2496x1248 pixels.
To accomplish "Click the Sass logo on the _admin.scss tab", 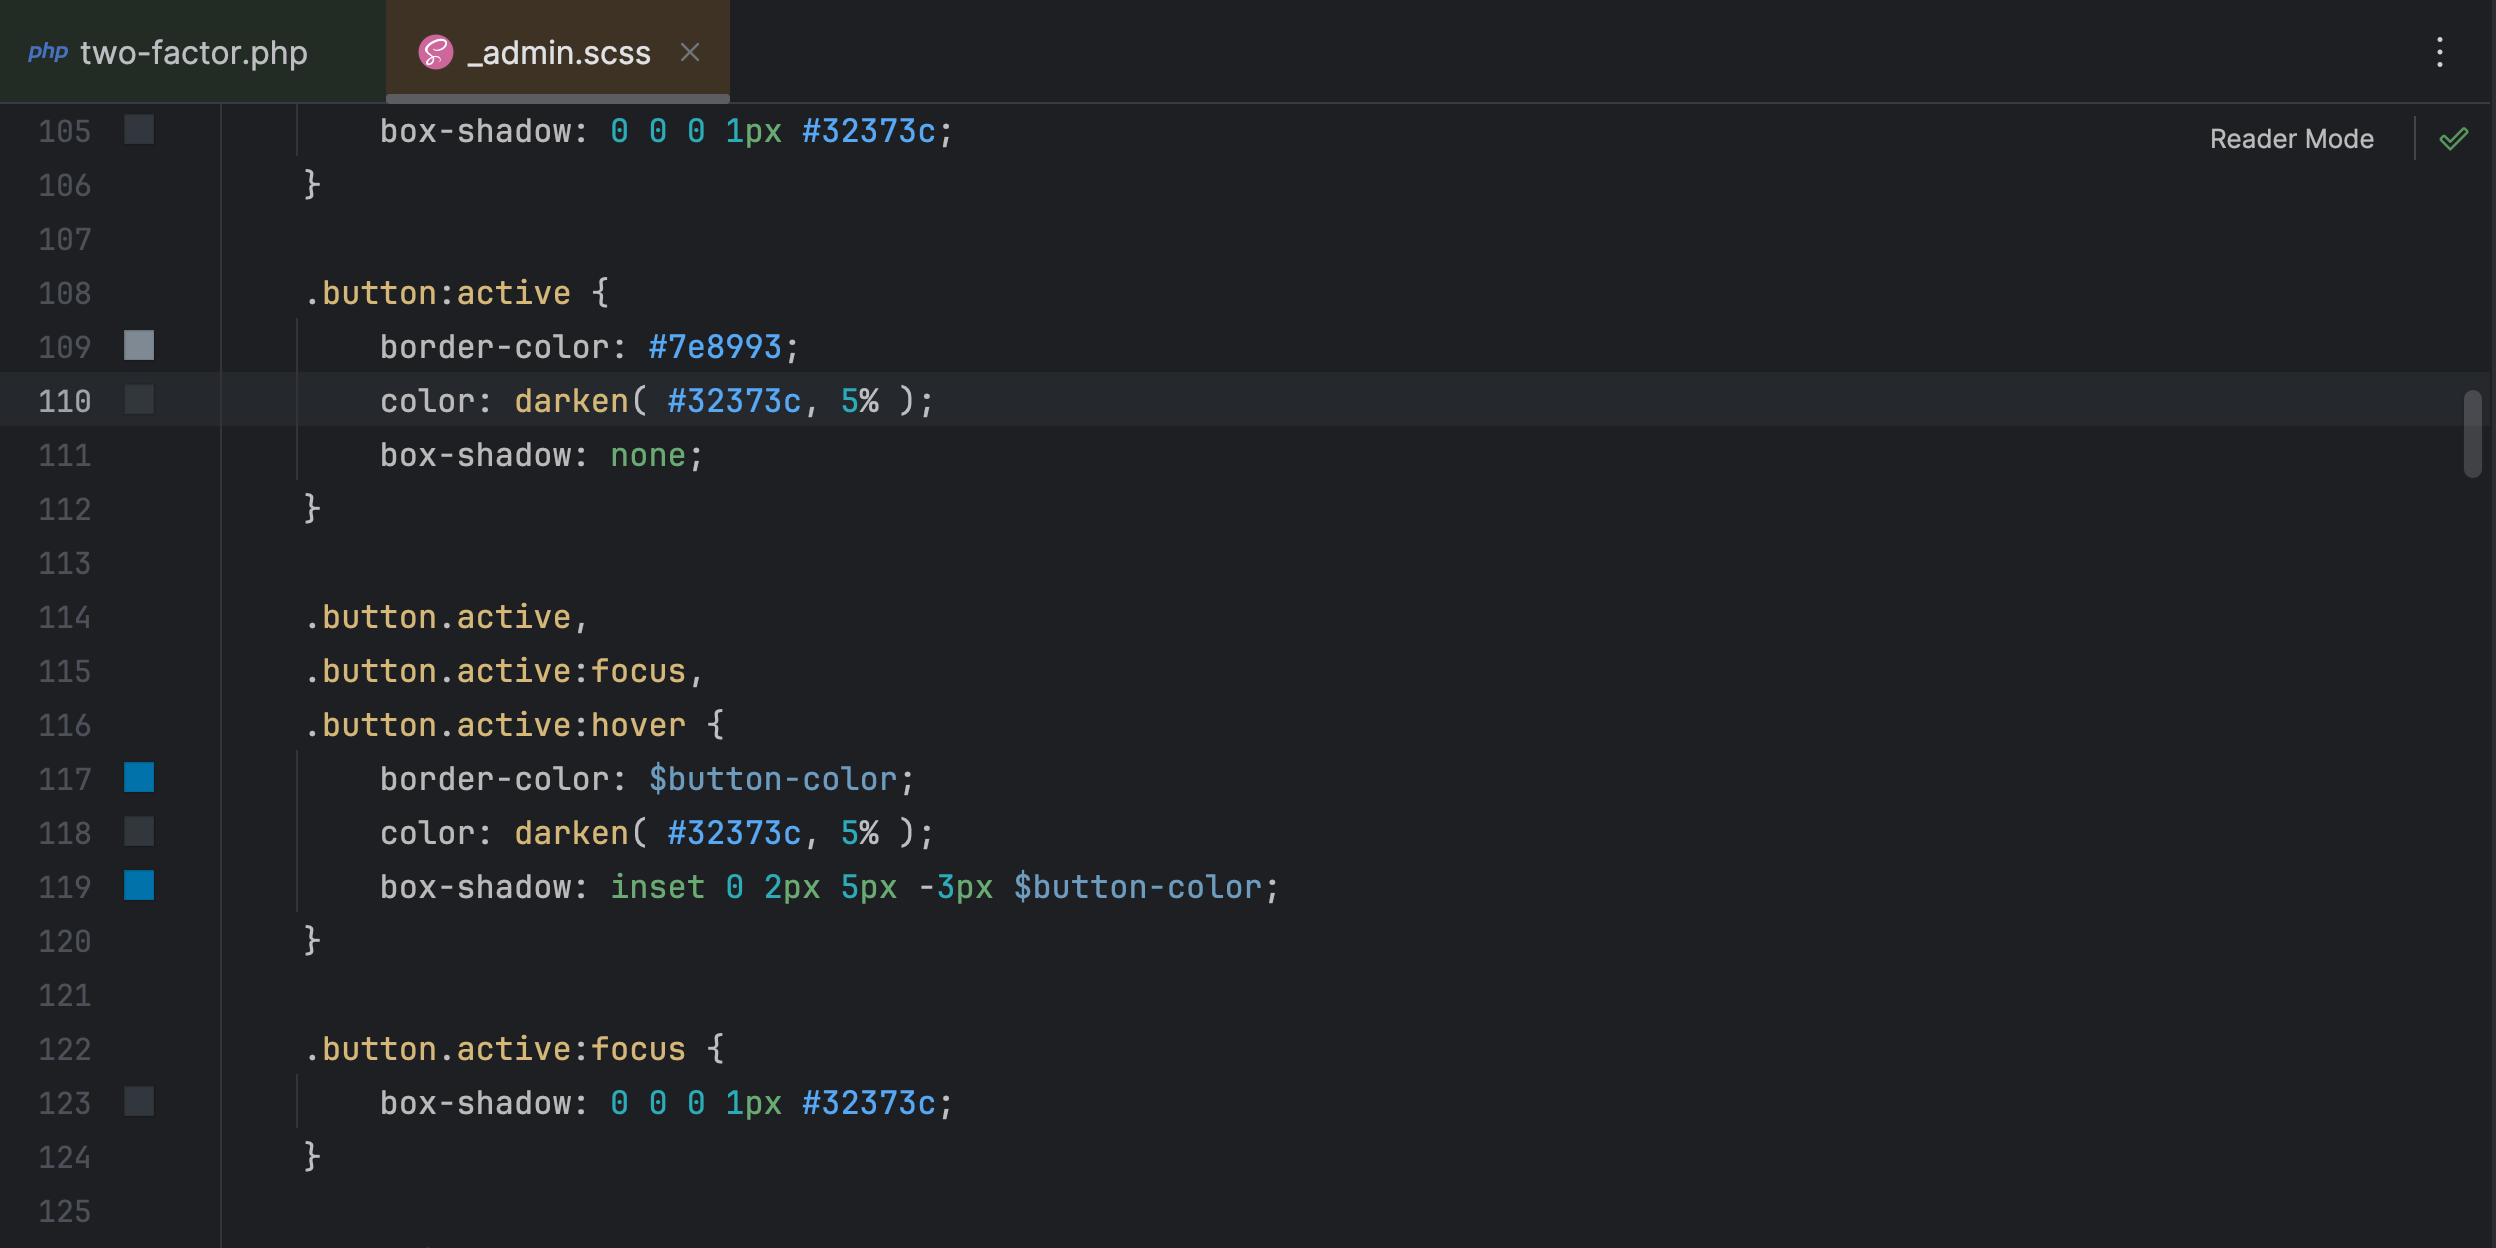I will [434, 51].
